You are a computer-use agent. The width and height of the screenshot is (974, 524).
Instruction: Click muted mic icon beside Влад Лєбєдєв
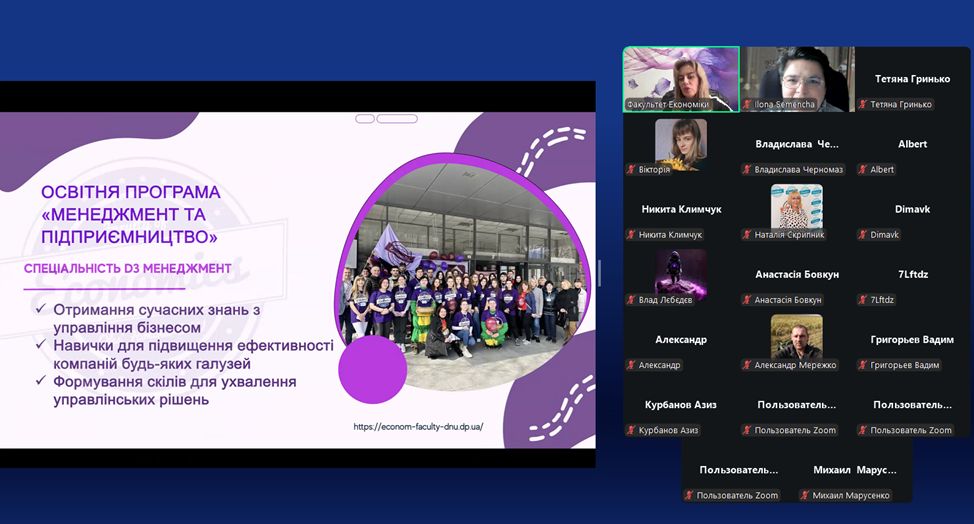point(631,300)
